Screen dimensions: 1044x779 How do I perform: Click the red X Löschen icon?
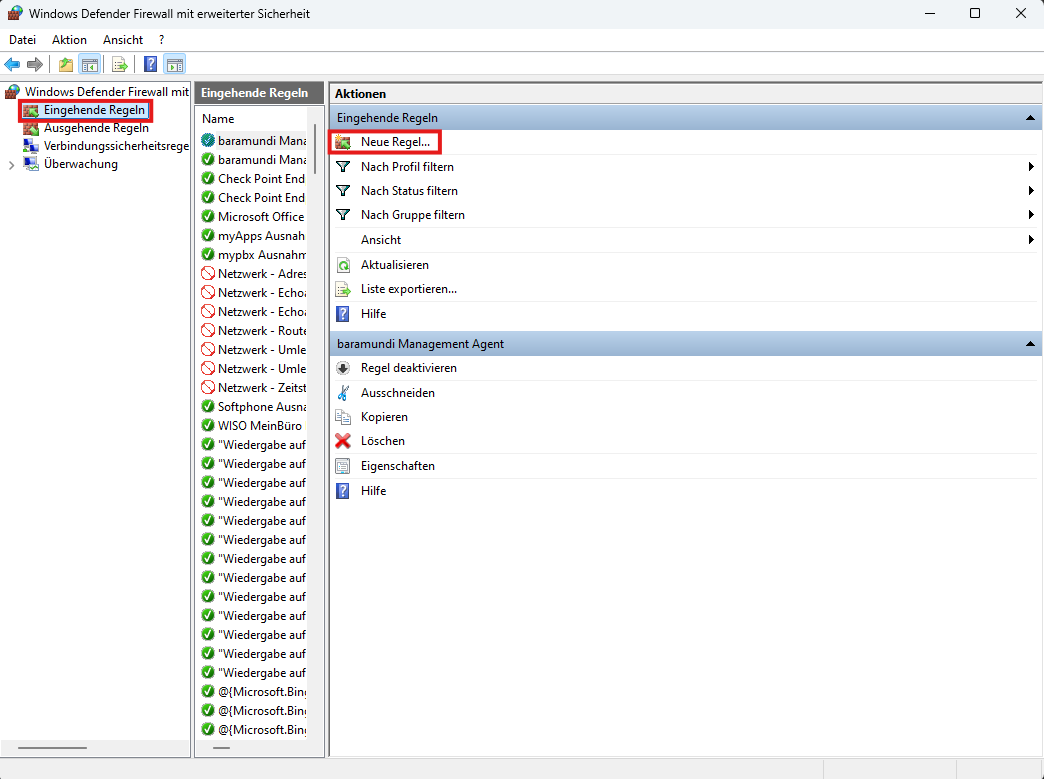(x=343, y=441)
